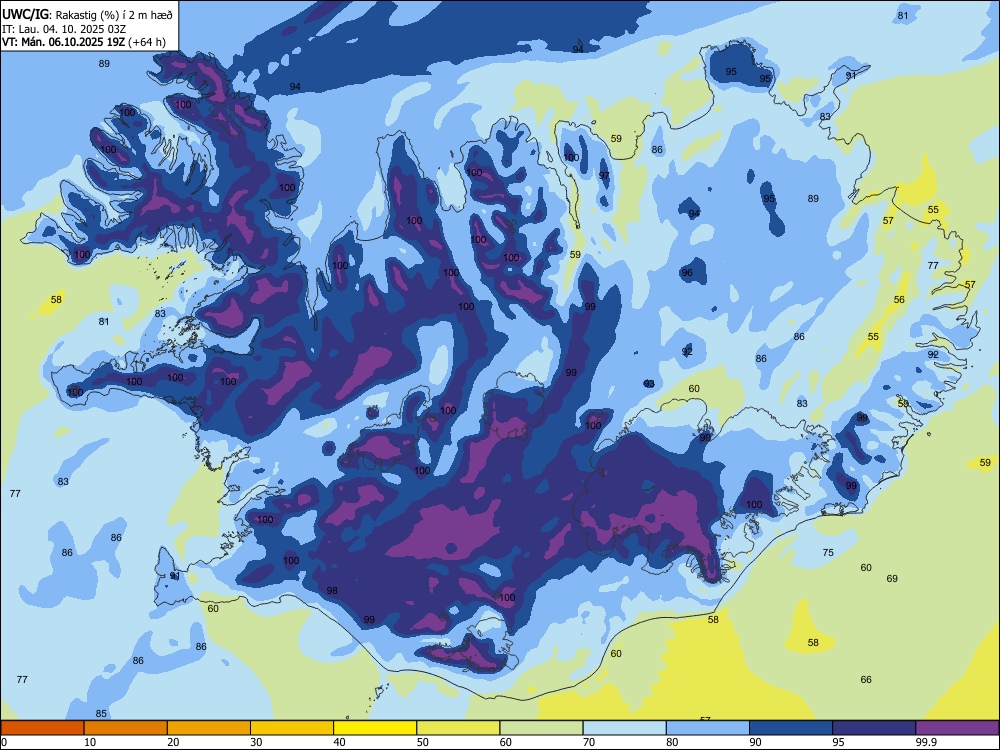This screenshot has height=750, width=1000.
Task: Pick the light orange 20–30 legend swatch
Action: pos(209,728)
